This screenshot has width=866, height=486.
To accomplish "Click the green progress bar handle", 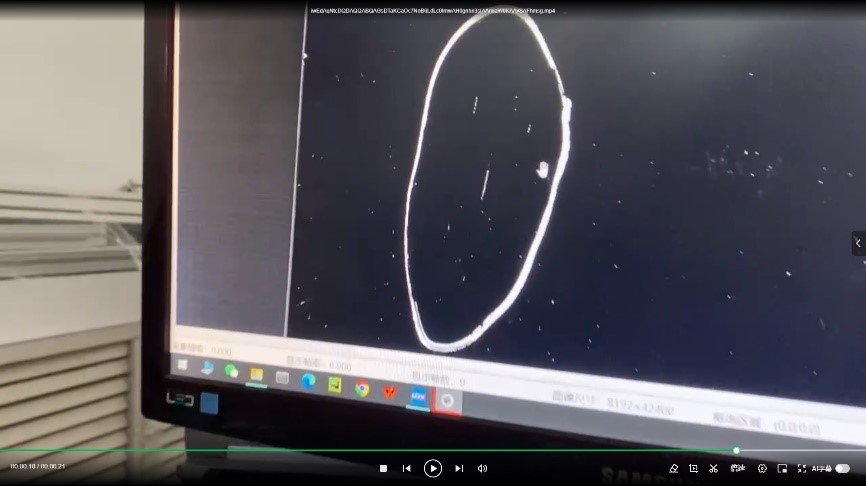I will 736,450.
